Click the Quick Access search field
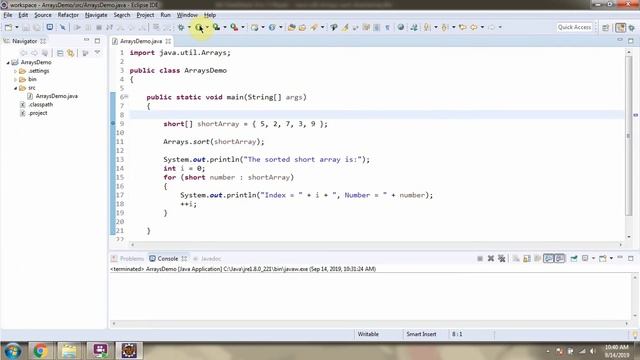640x360 pixels. 574,27
